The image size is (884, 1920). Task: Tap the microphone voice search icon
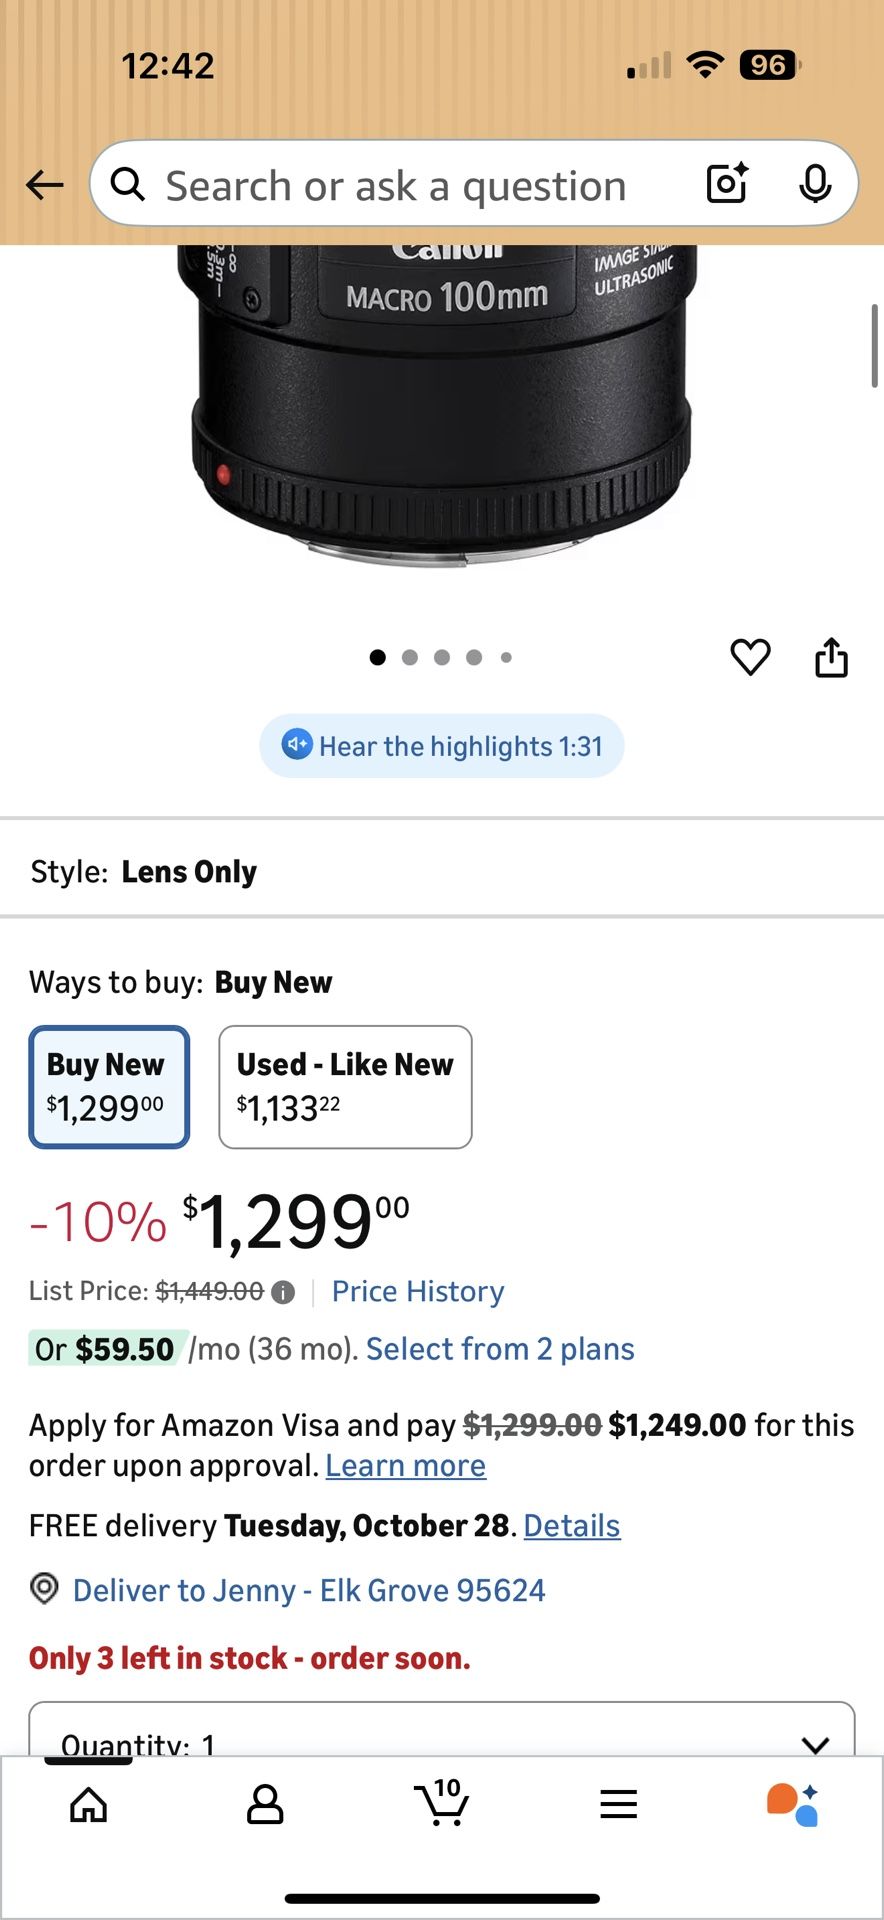pyautogui.click(x=815, y=183)
